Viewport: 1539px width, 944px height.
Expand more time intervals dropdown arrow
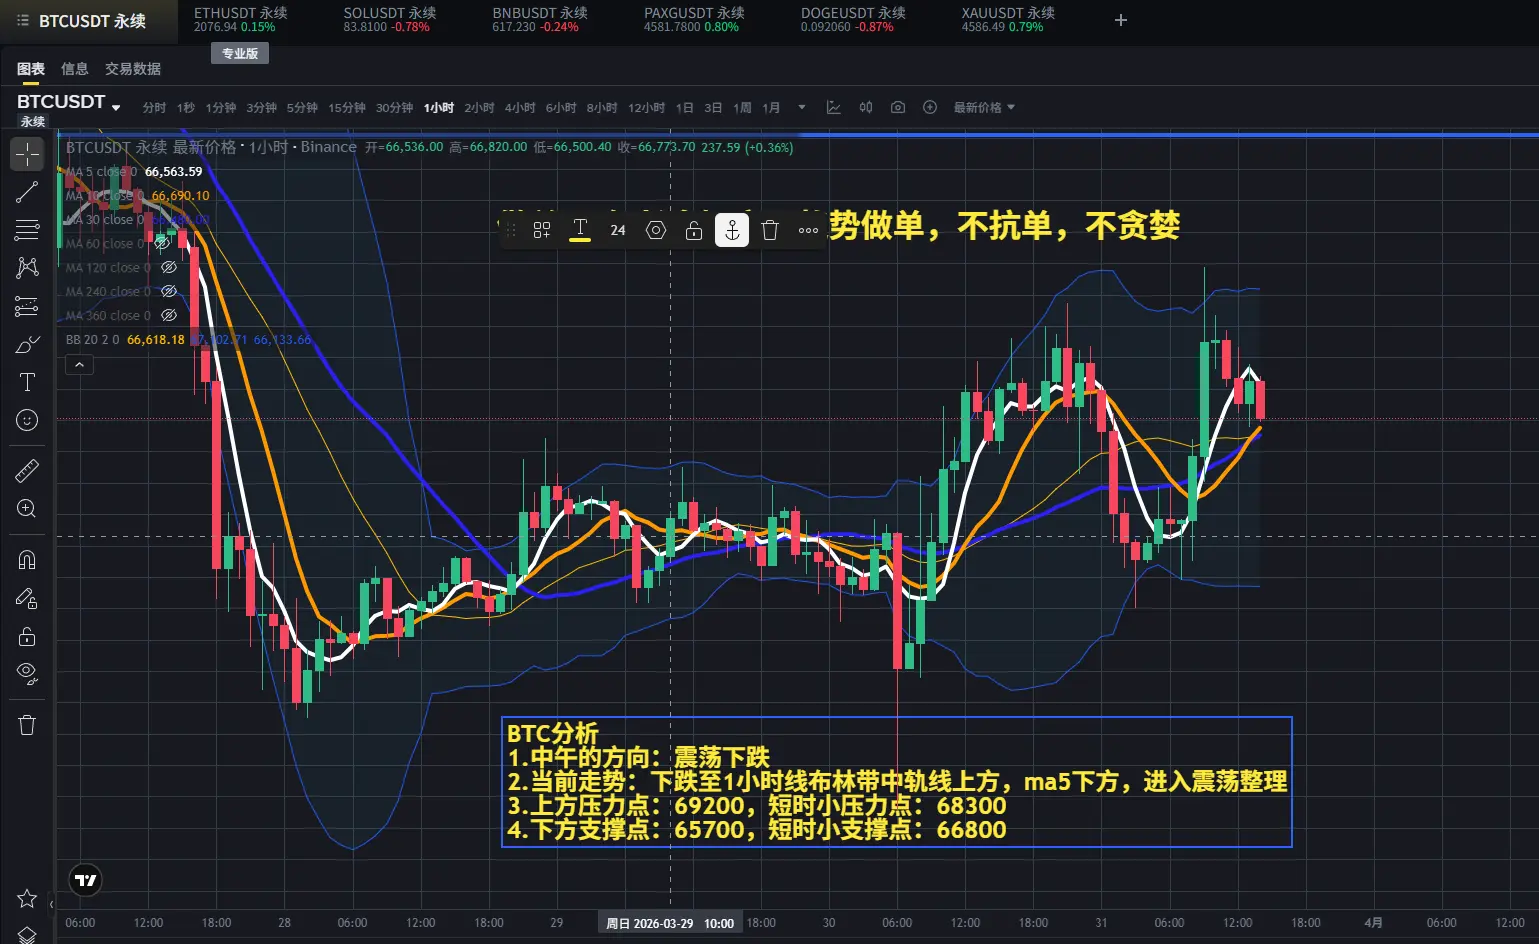tap(801, 107)
